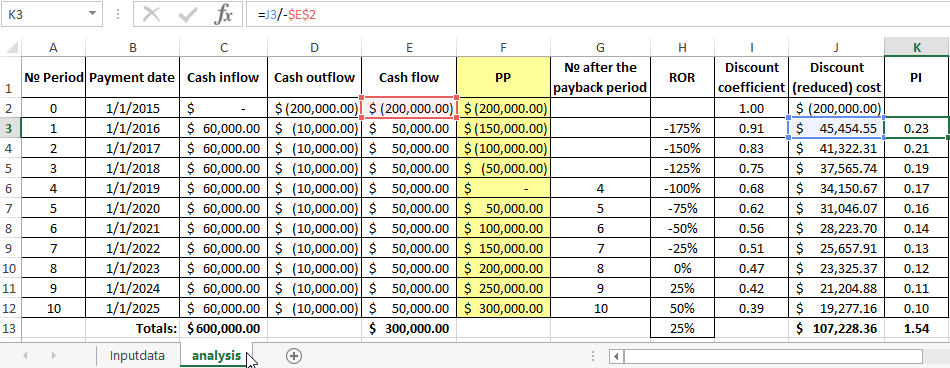Select the PP cell $300,000.00

(x=503, y=309)
